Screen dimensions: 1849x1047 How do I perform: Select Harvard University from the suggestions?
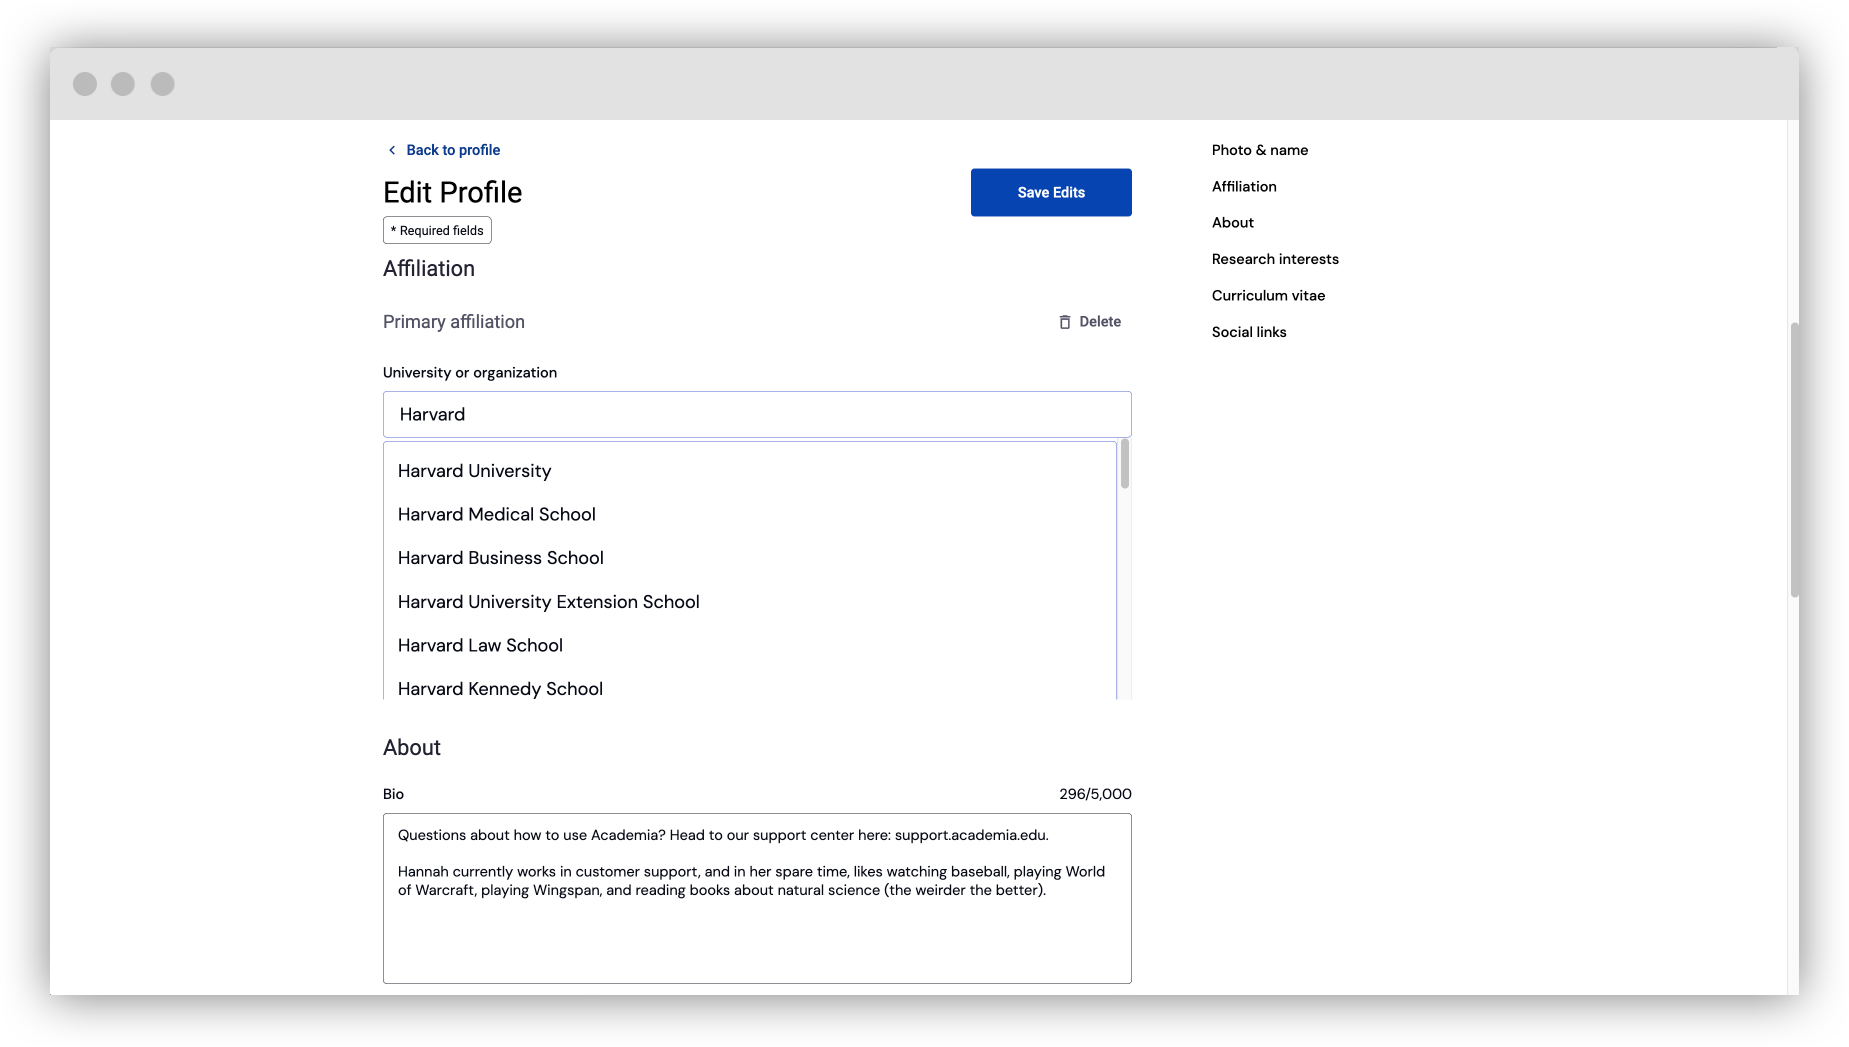(x=475, y=470)
